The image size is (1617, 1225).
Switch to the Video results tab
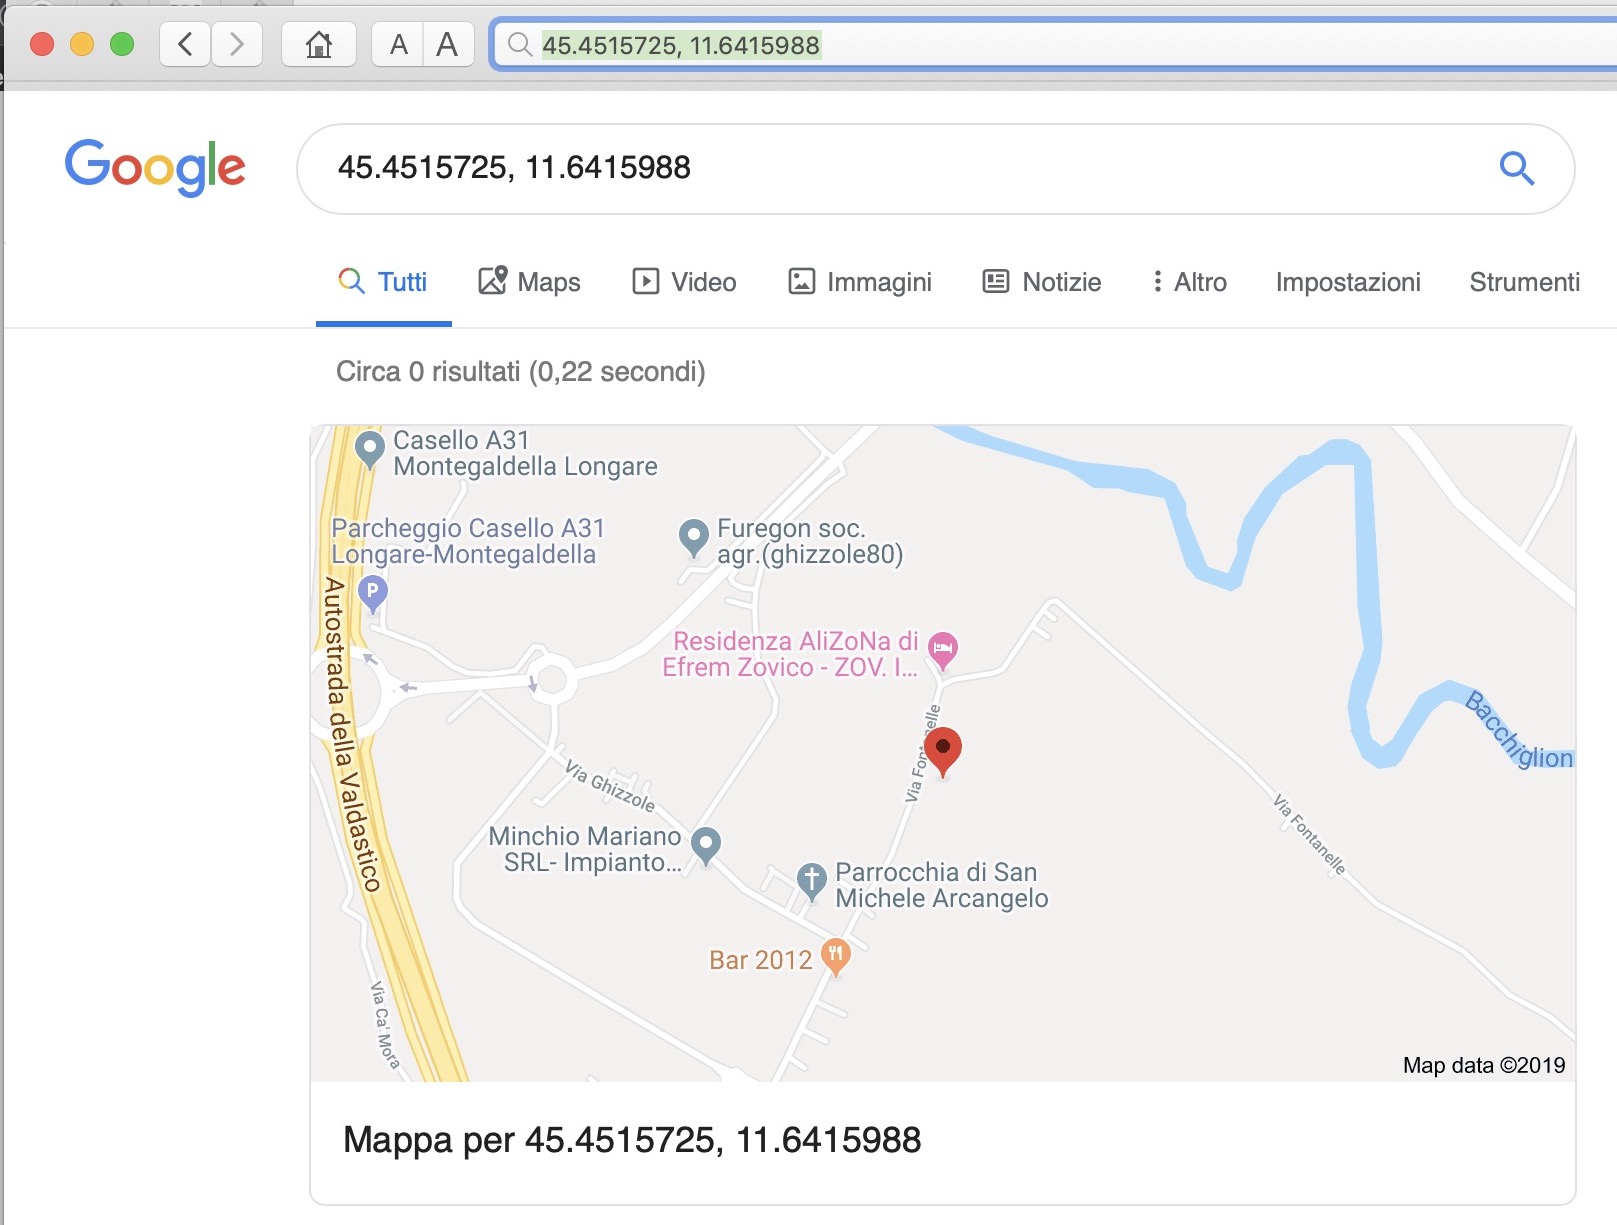pyautogui.click(x=684, y=282)
